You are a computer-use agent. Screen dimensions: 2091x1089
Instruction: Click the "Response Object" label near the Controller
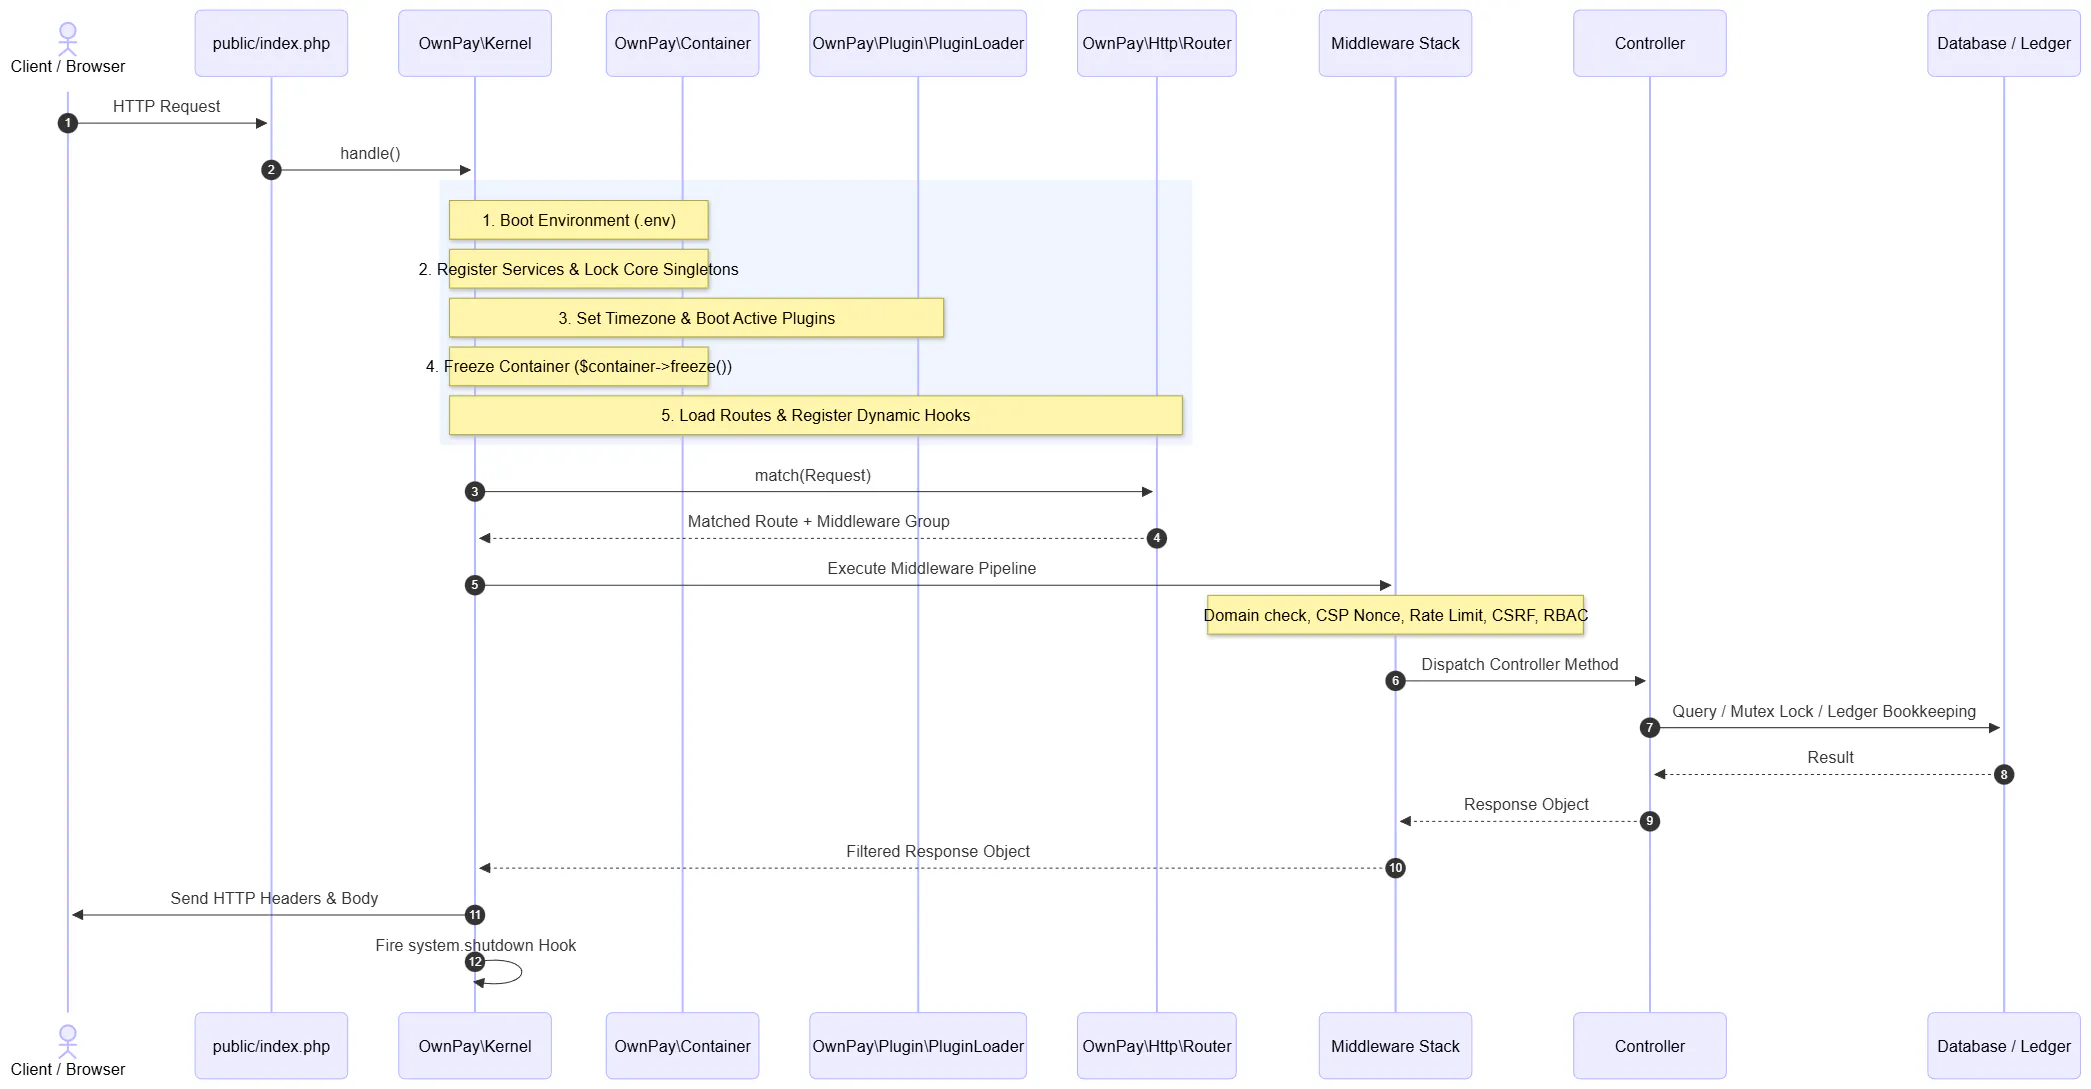tap(1526, 804)
